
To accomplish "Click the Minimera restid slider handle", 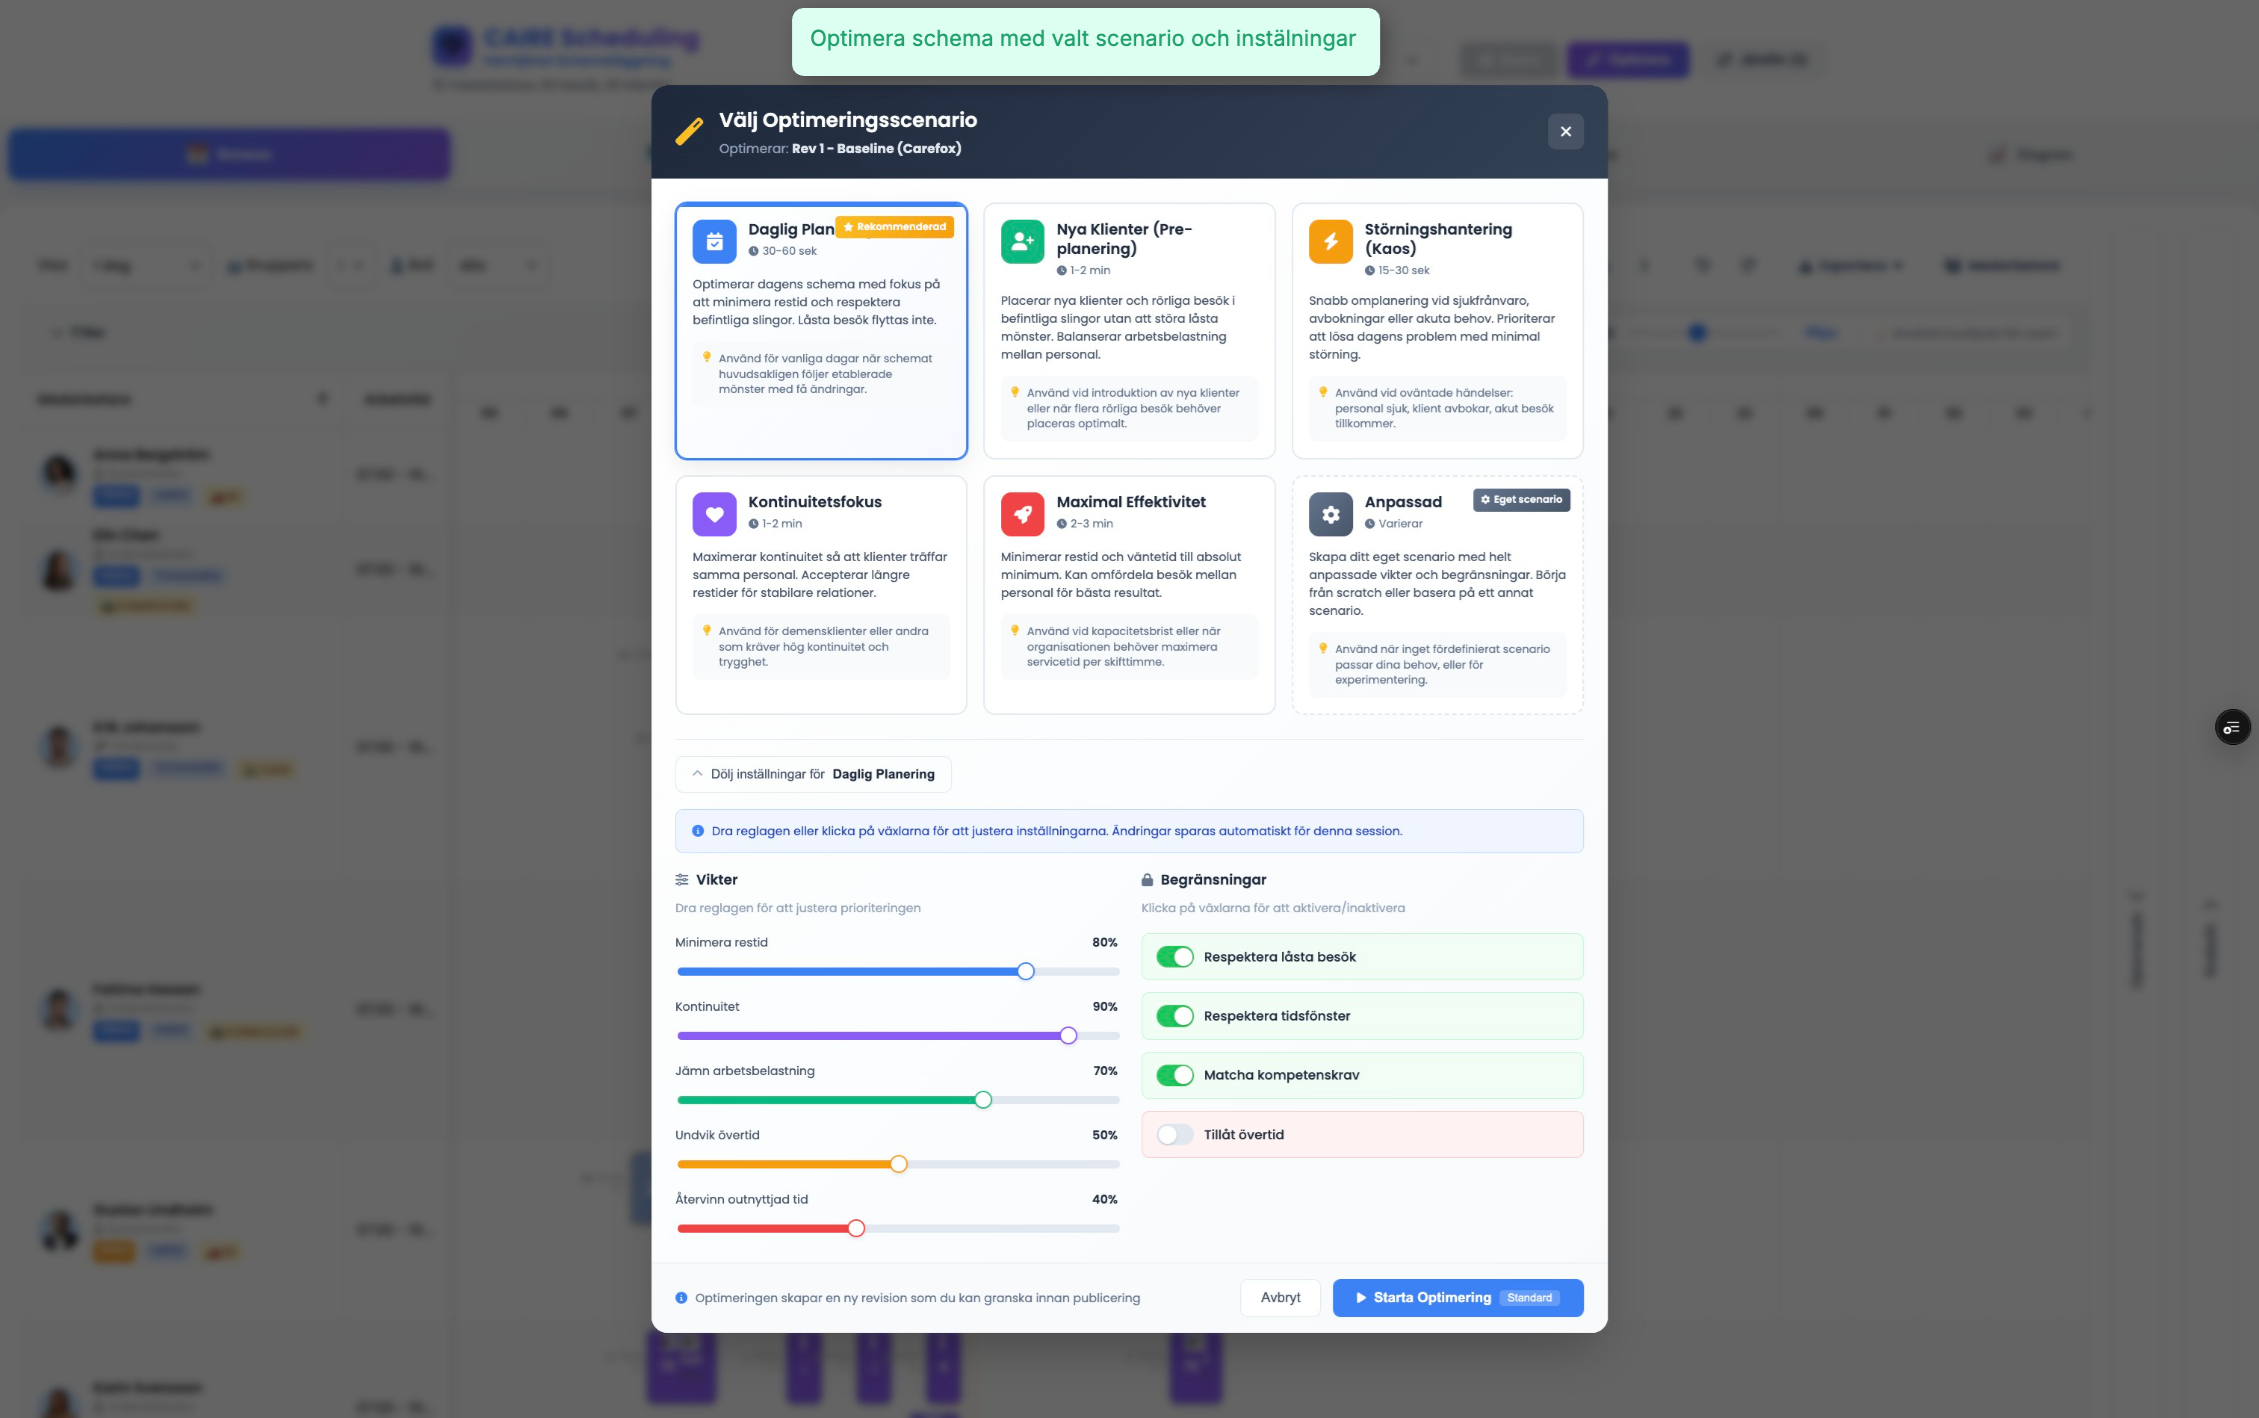I will [1026, 971].
